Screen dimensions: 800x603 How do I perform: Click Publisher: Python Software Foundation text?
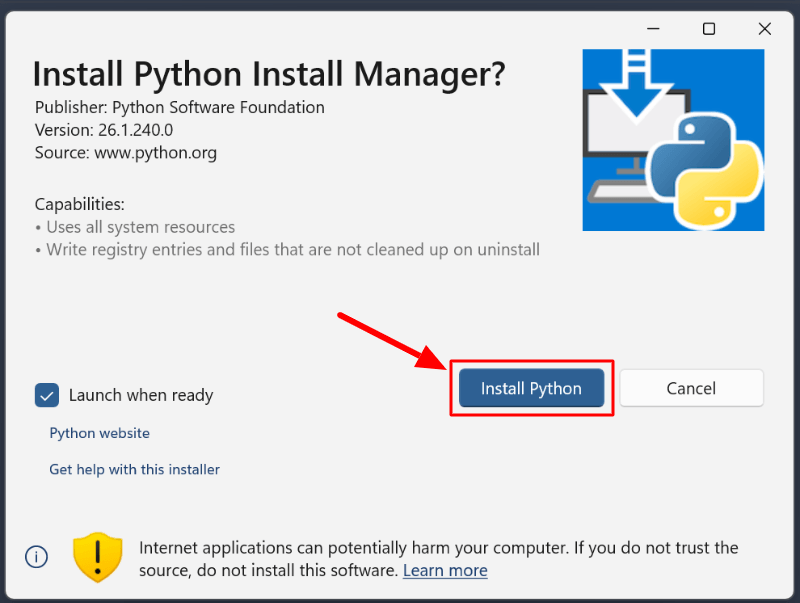point(180,108)
